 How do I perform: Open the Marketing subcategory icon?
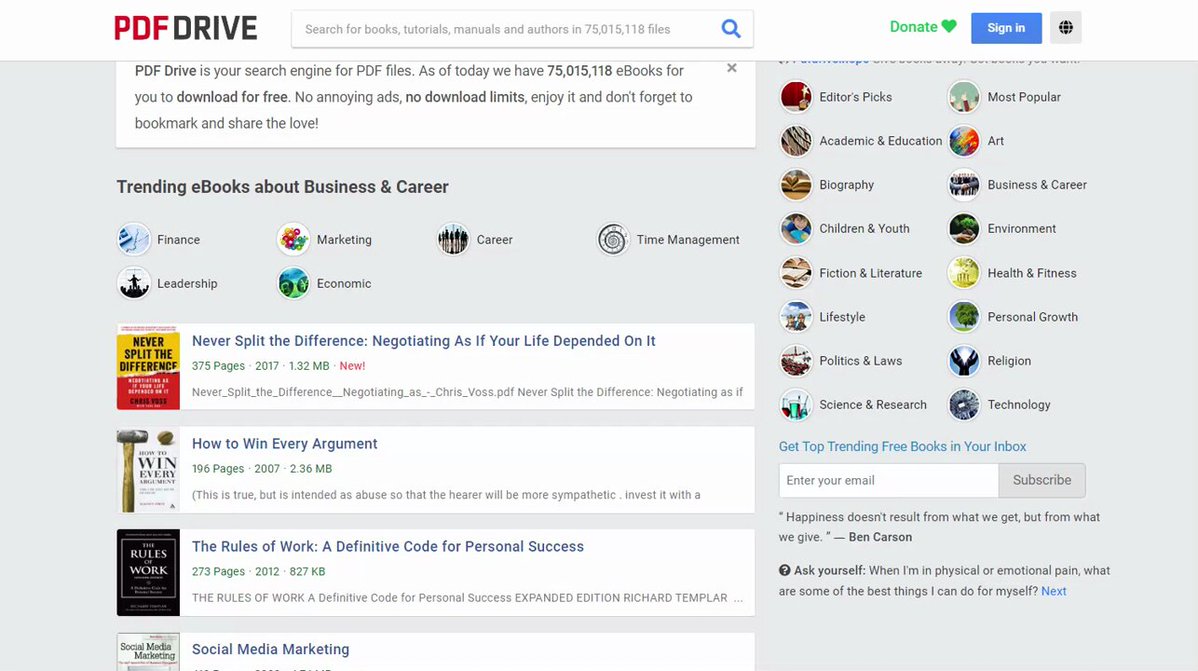click(294, 240)
